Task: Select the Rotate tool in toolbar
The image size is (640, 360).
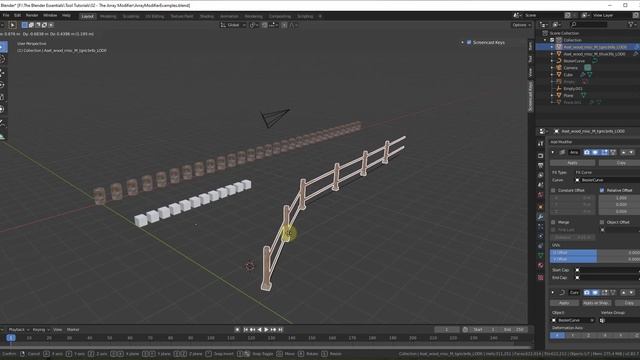Action: tap(2, 84)
